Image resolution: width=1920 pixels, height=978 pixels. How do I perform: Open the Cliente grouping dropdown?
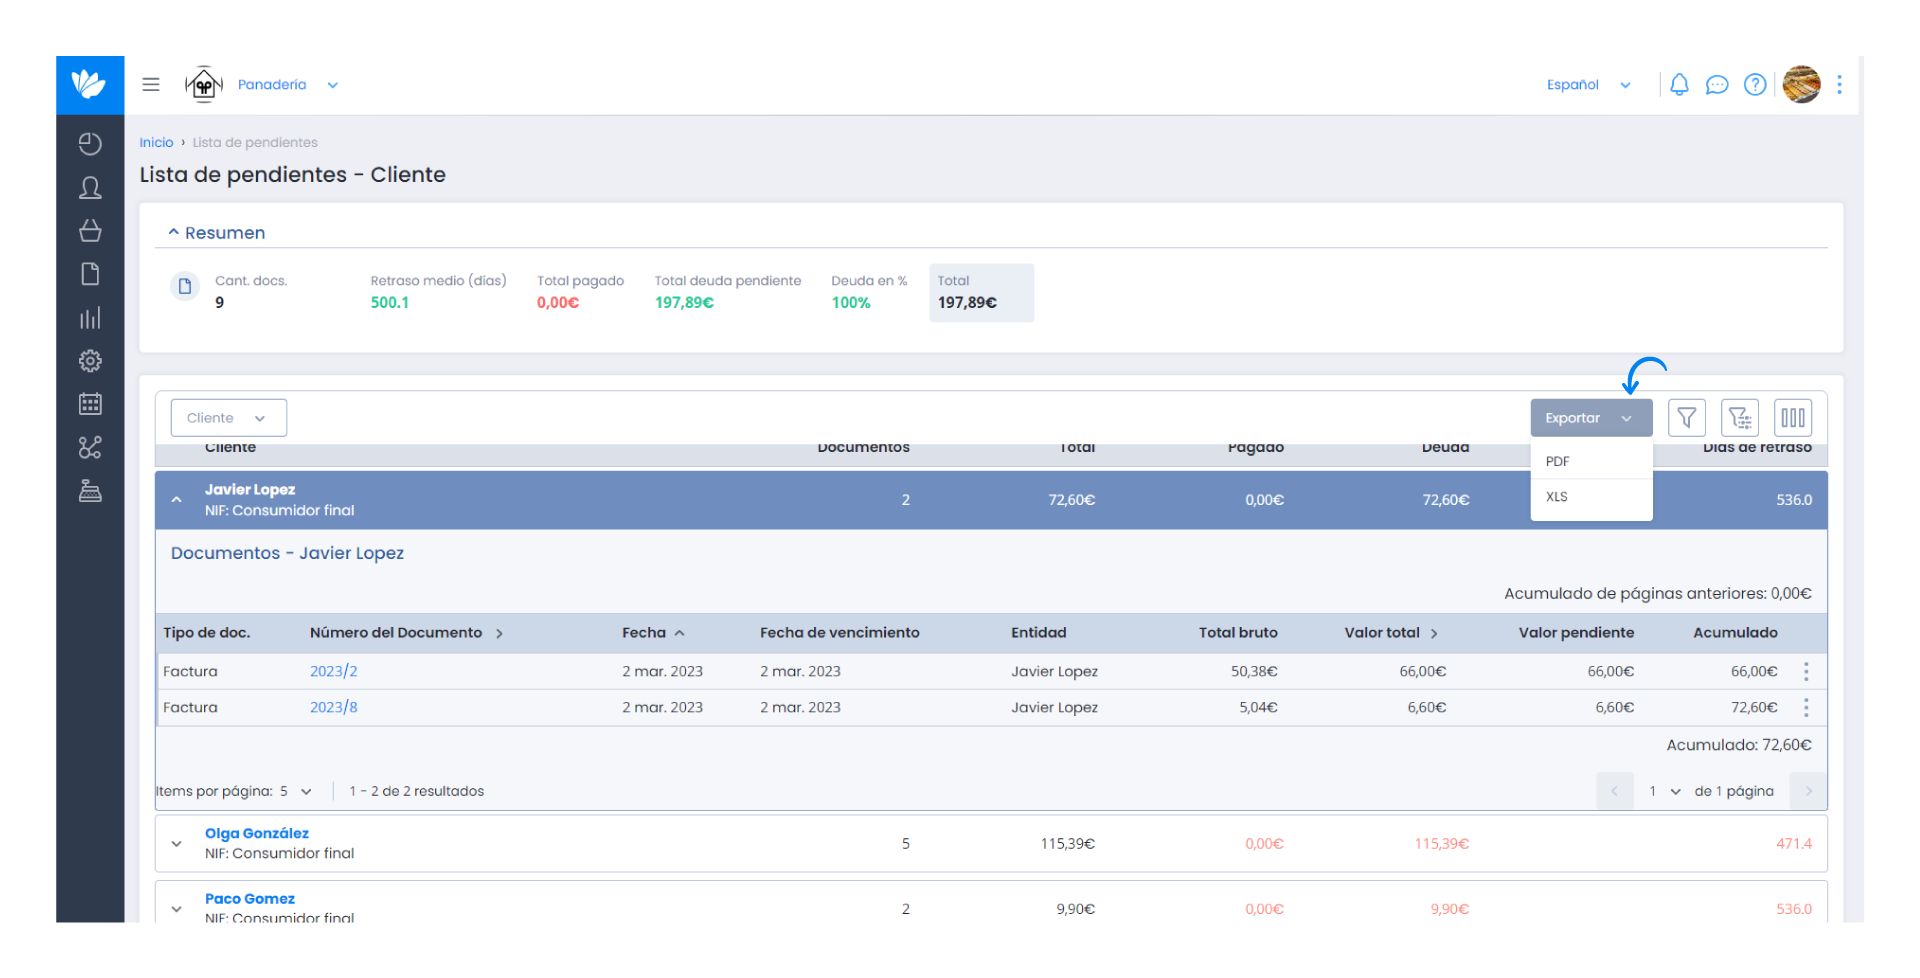click(x=229, y=418)
